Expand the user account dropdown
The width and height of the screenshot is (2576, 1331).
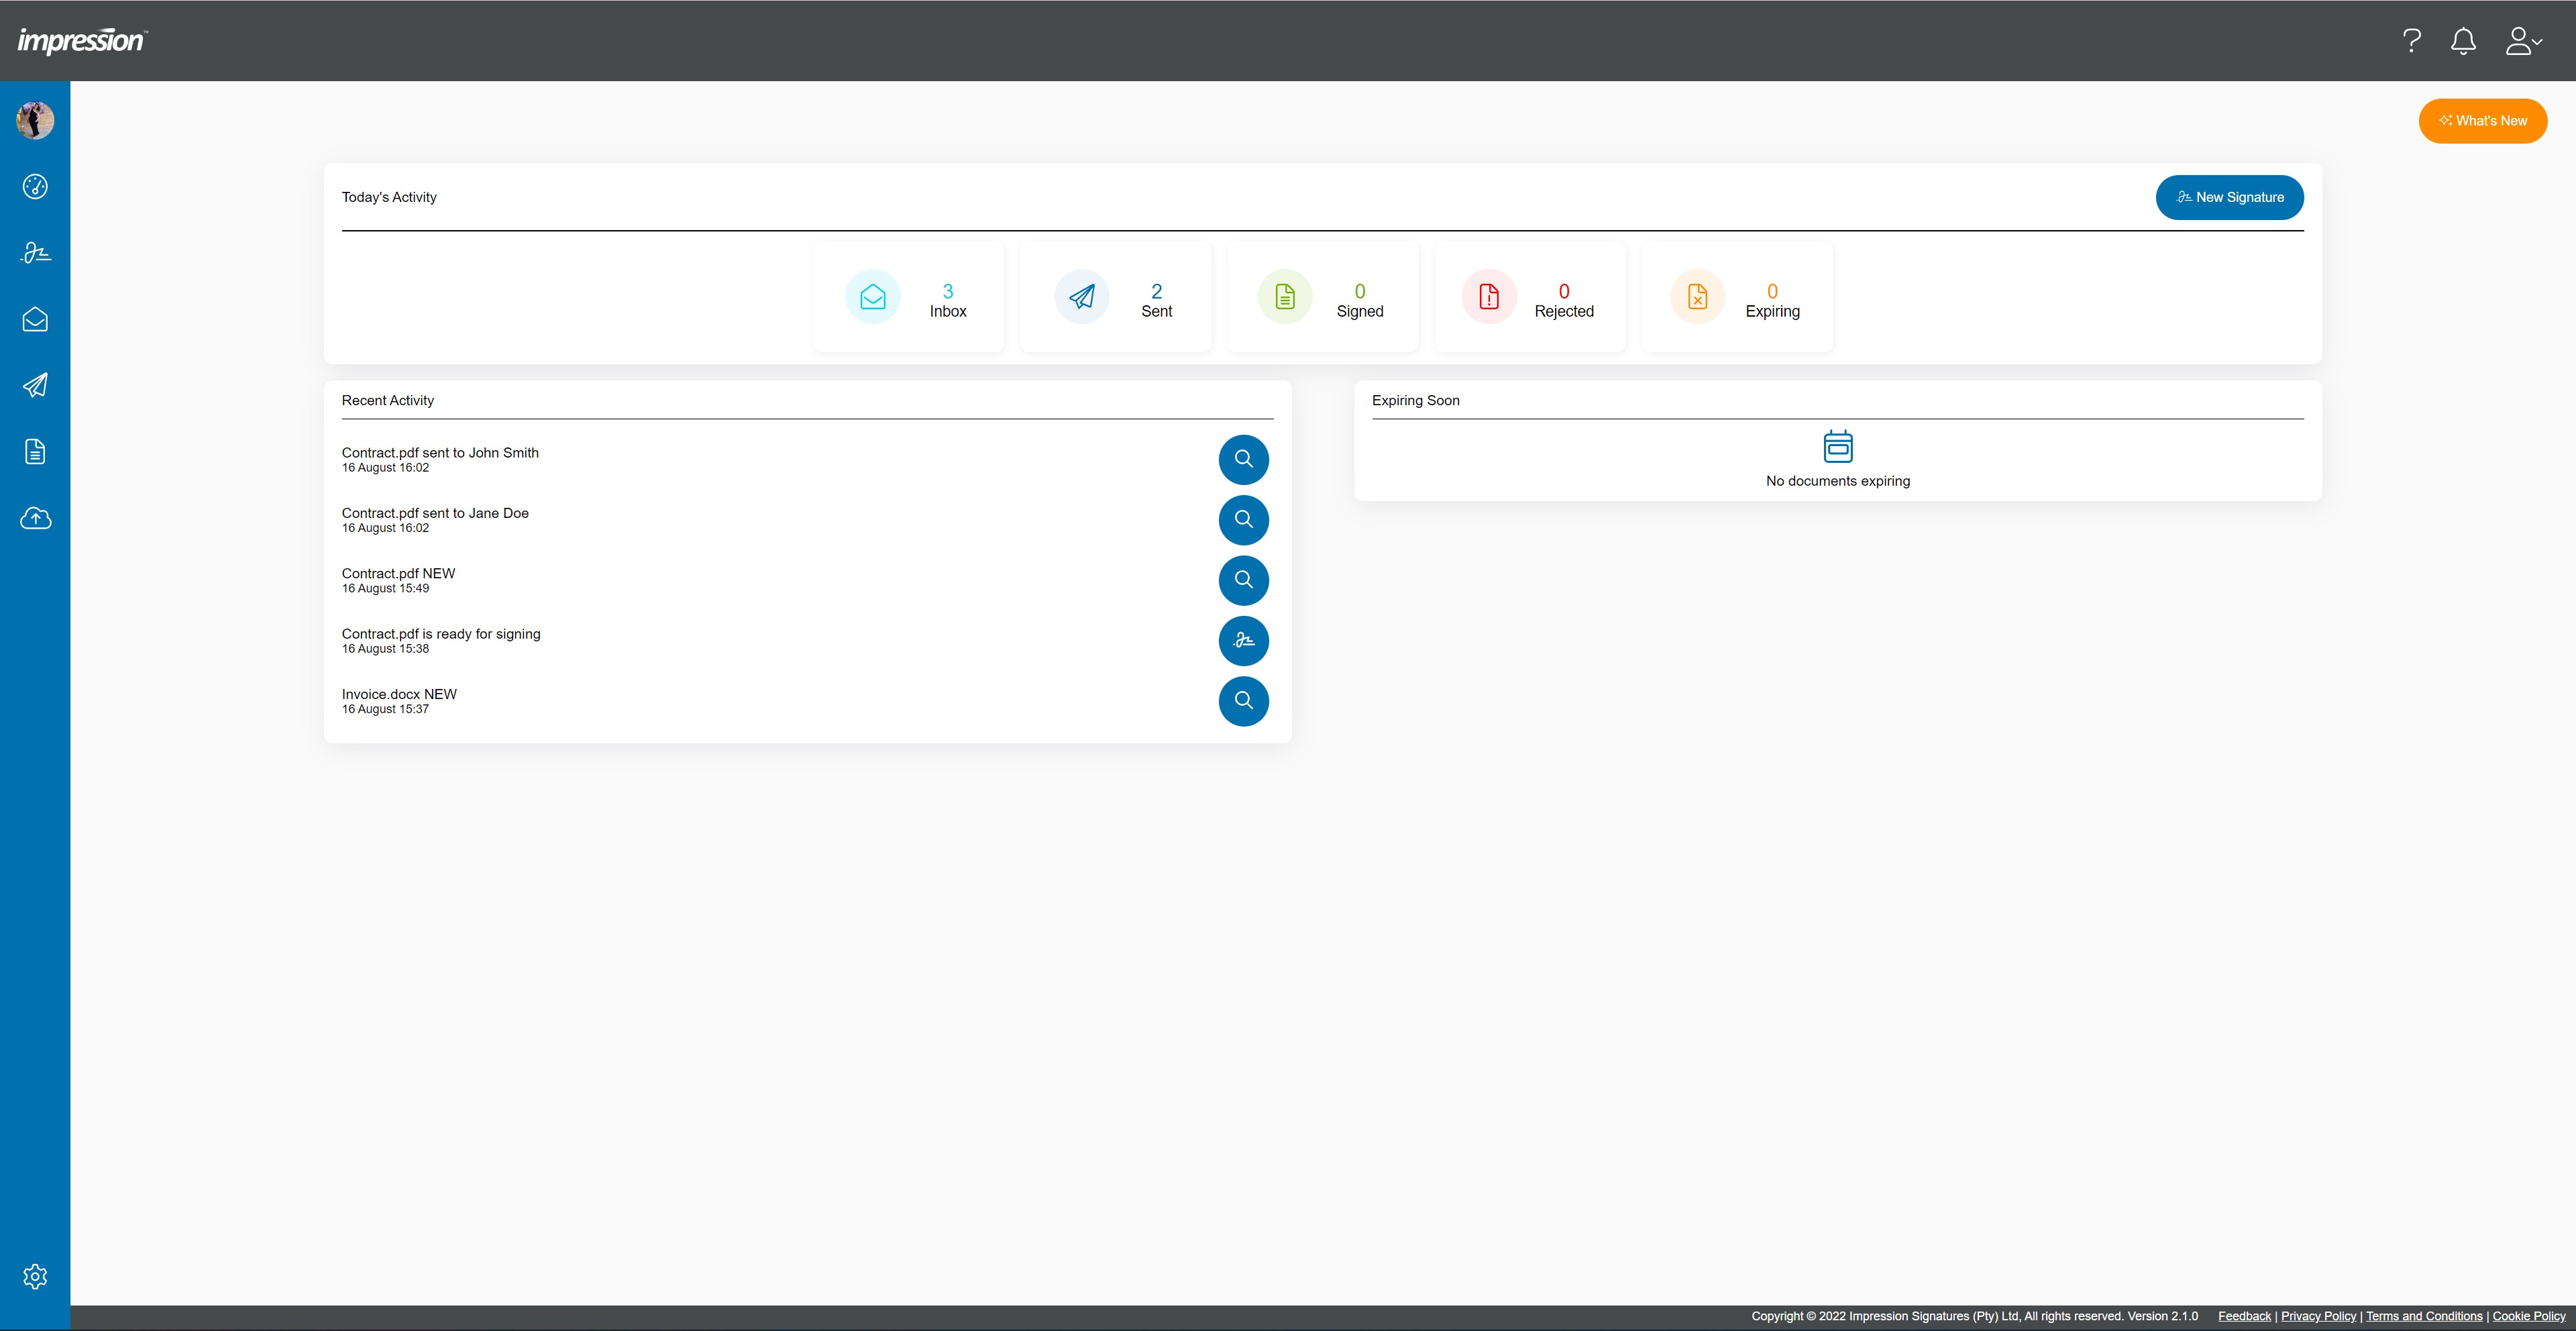[2522, 41]
